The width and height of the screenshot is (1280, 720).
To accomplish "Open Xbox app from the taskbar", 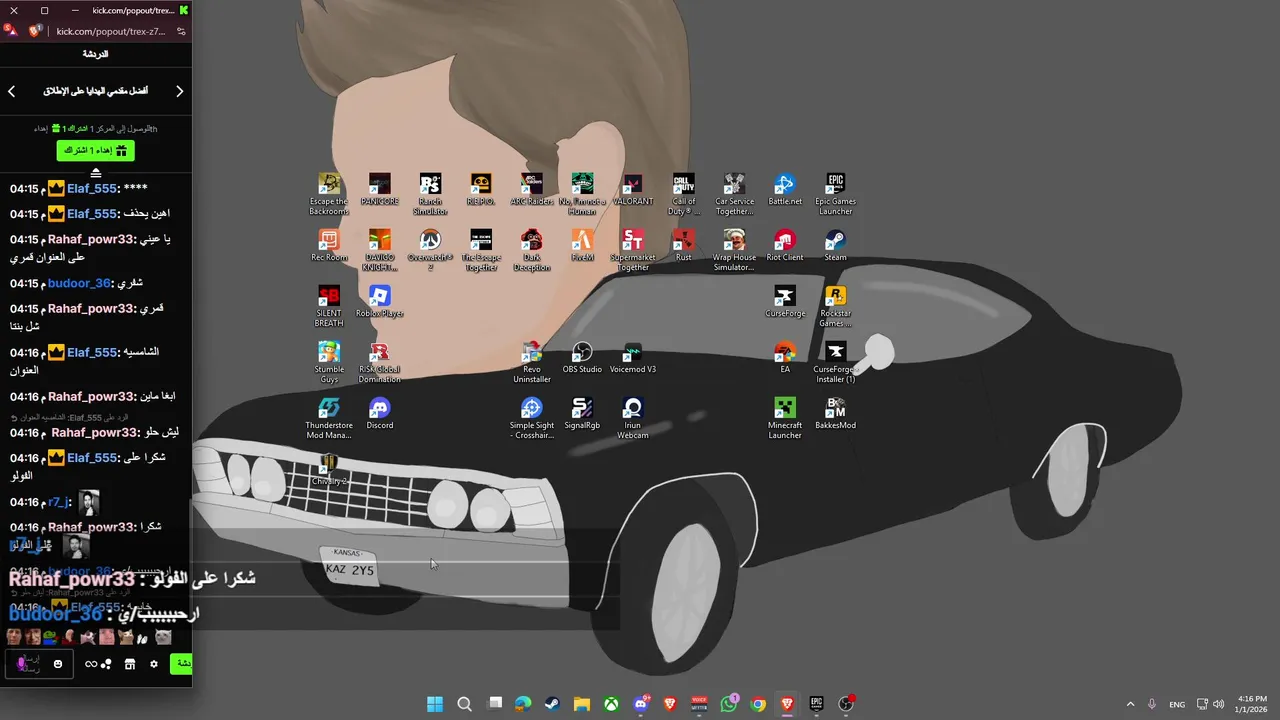I will (x=611, y=704).
